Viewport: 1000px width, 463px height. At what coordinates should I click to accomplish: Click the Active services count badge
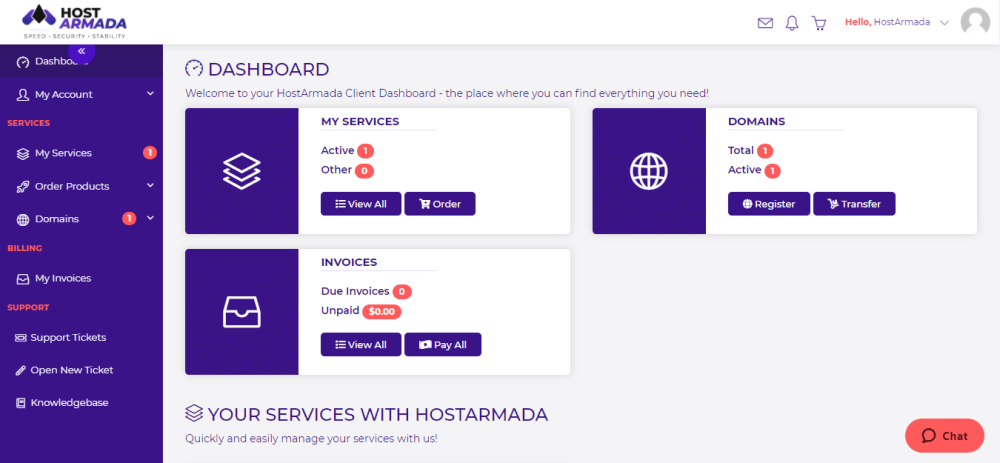365,151
